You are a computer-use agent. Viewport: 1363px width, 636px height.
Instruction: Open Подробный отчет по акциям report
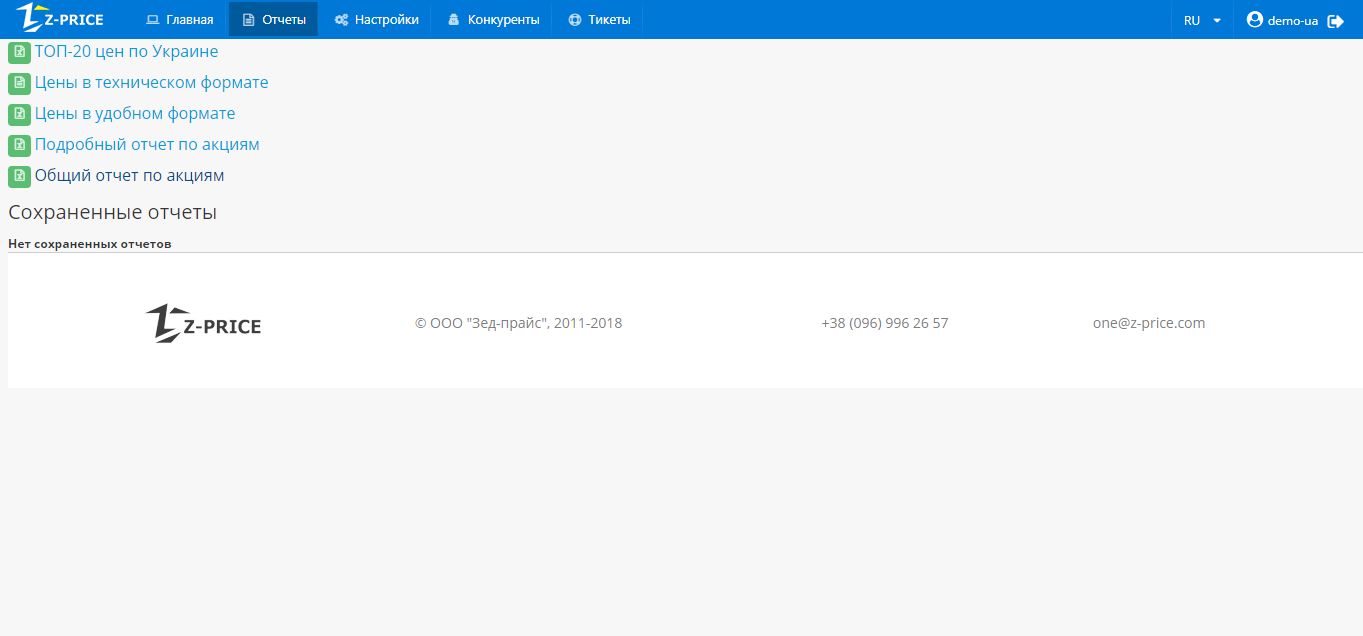[x=147, y=145]
